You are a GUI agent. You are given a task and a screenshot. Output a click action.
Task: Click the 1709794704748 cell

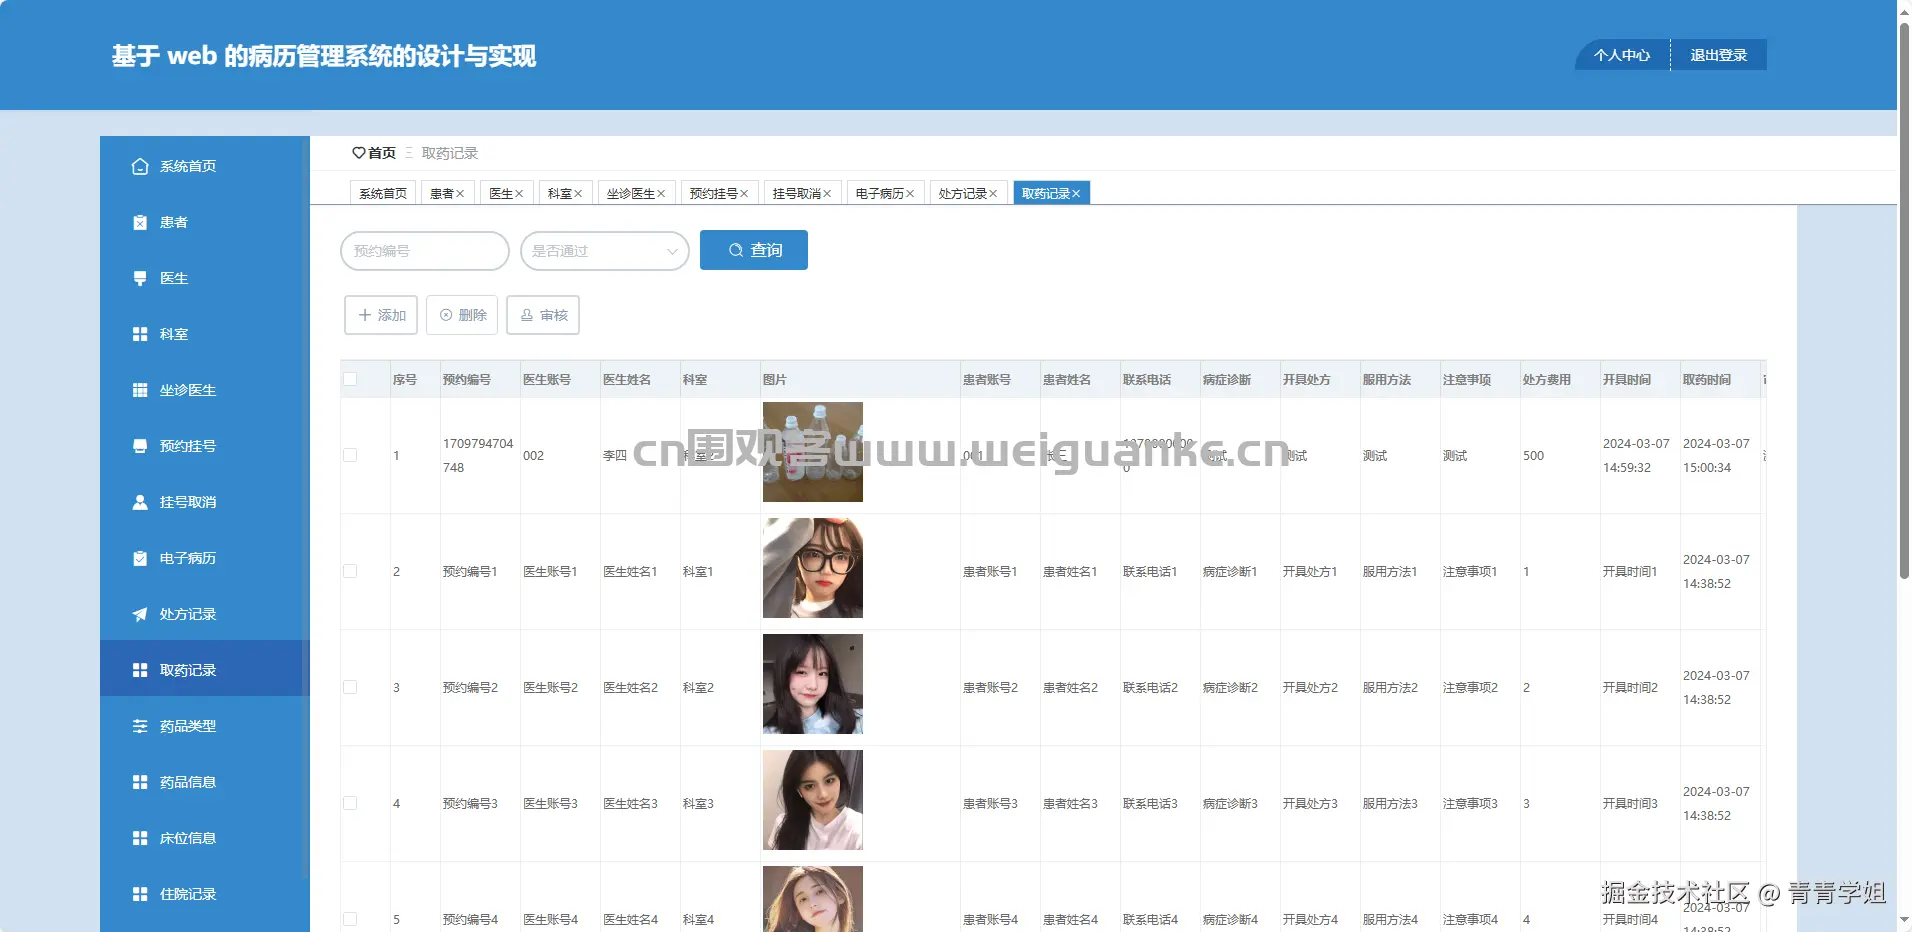click(478, 455)
